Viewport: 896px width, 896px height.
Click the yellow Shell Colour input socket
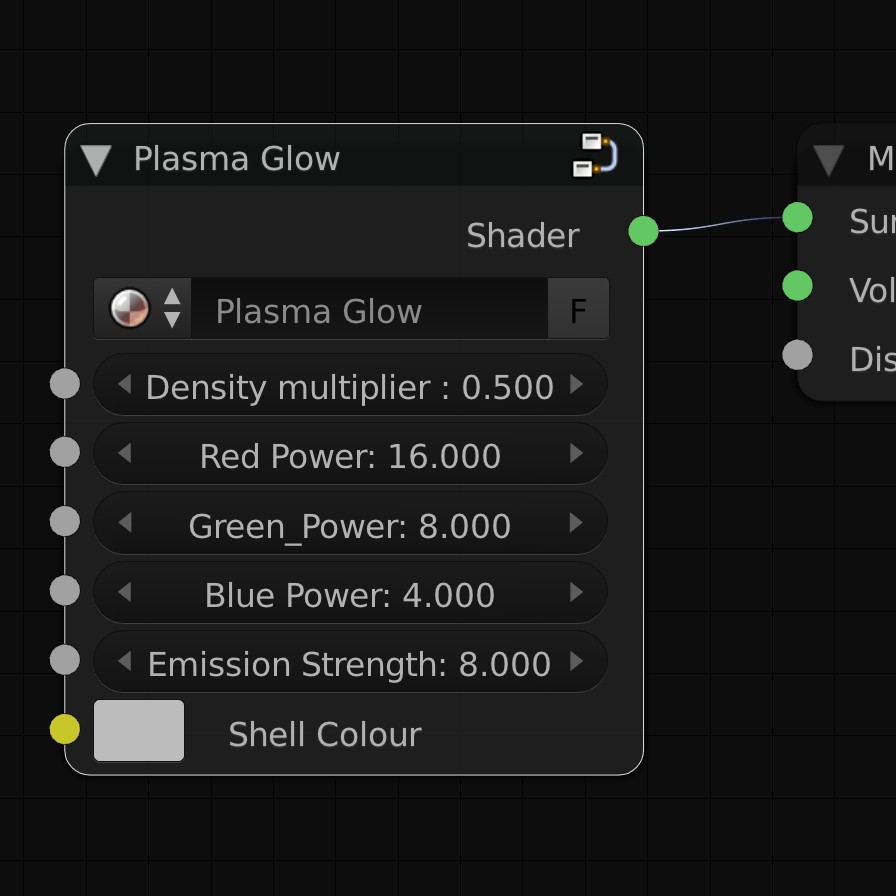coord(64,728)
